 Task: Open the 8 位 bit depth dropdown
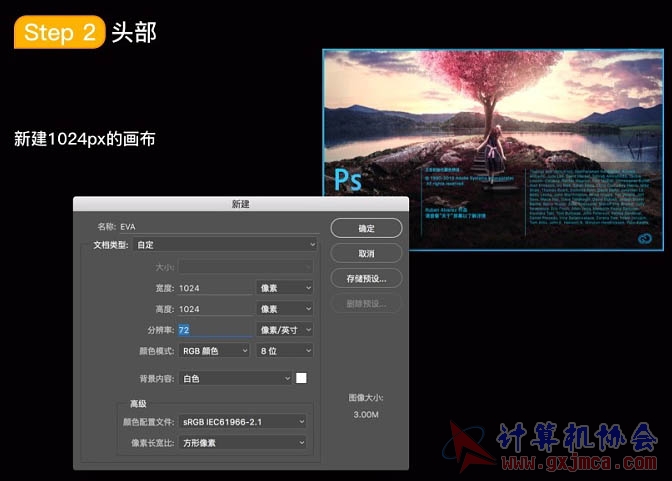tap(285, 351)
